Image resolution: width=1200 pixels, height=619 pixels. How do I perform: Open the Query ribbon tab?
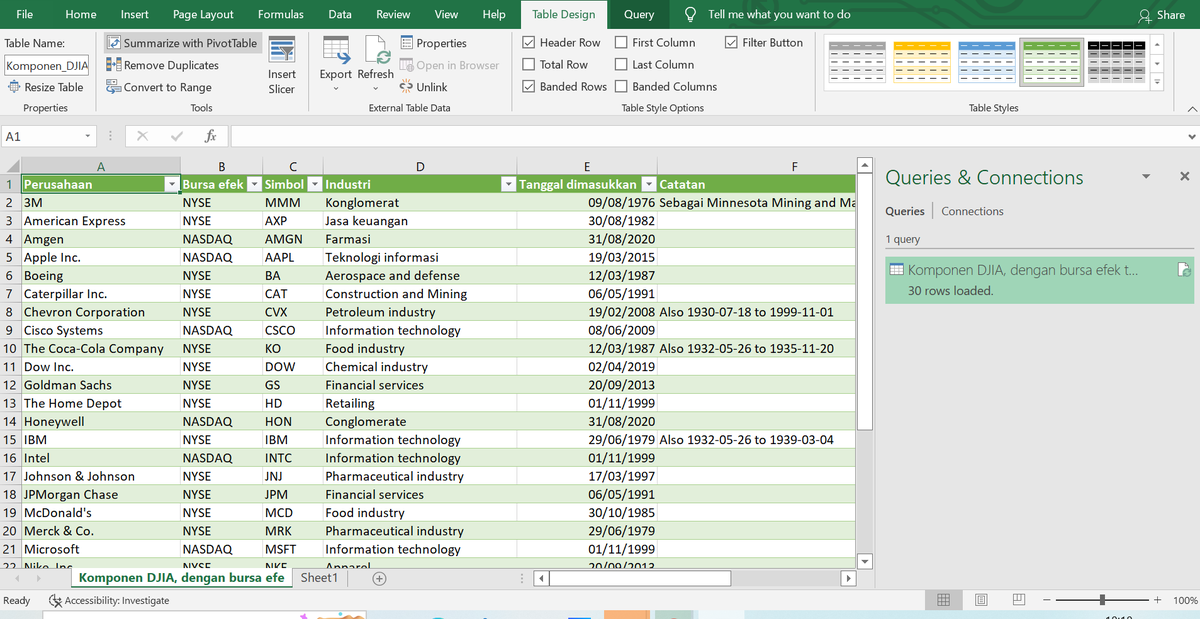639,14
